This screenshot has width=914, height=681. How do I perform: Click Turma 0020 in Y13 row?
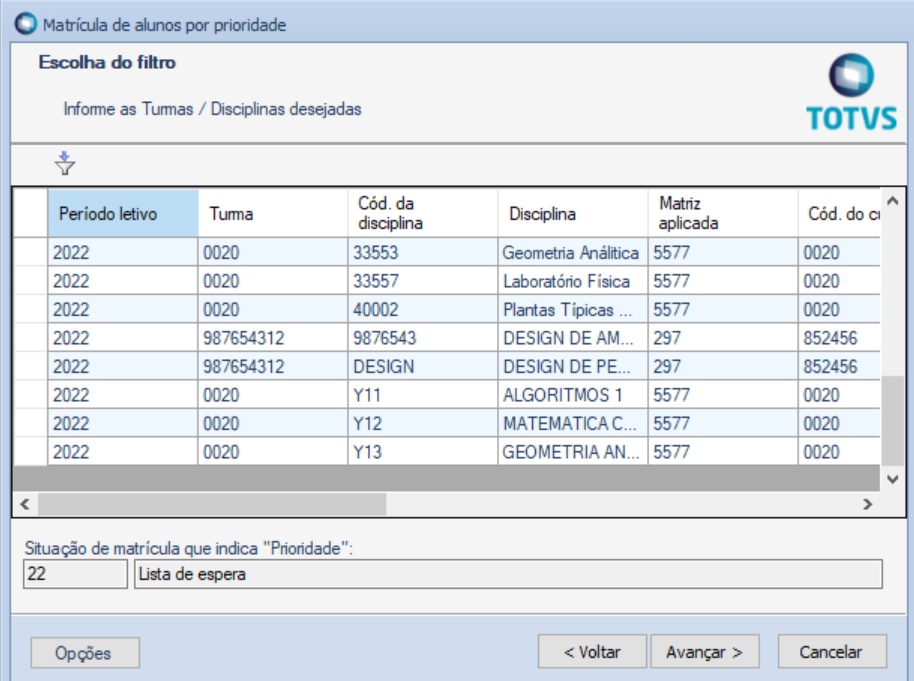(x=273, y=452)
